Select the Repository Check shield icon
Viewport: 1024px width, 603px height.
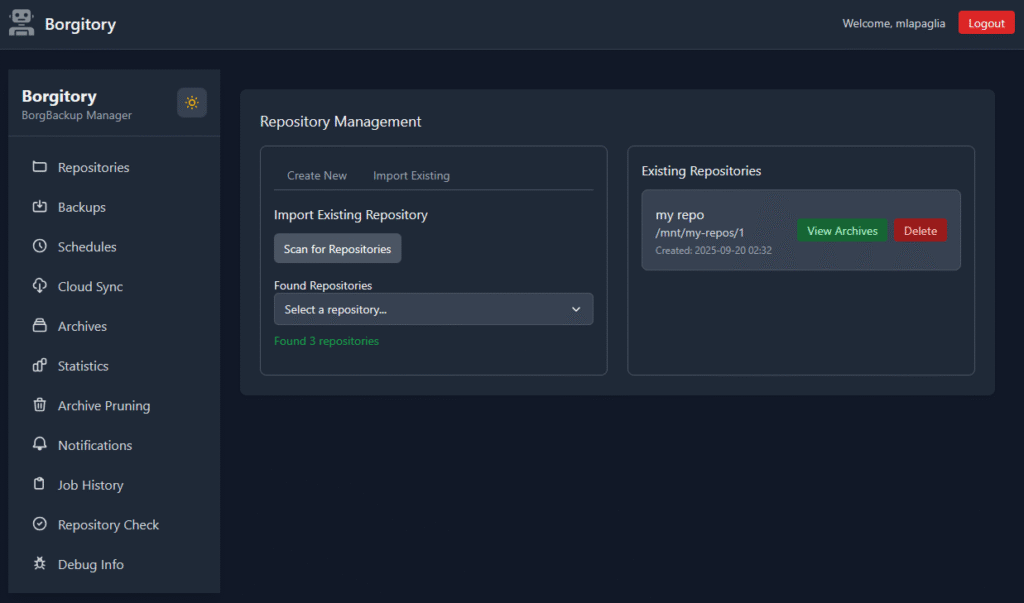38,524
